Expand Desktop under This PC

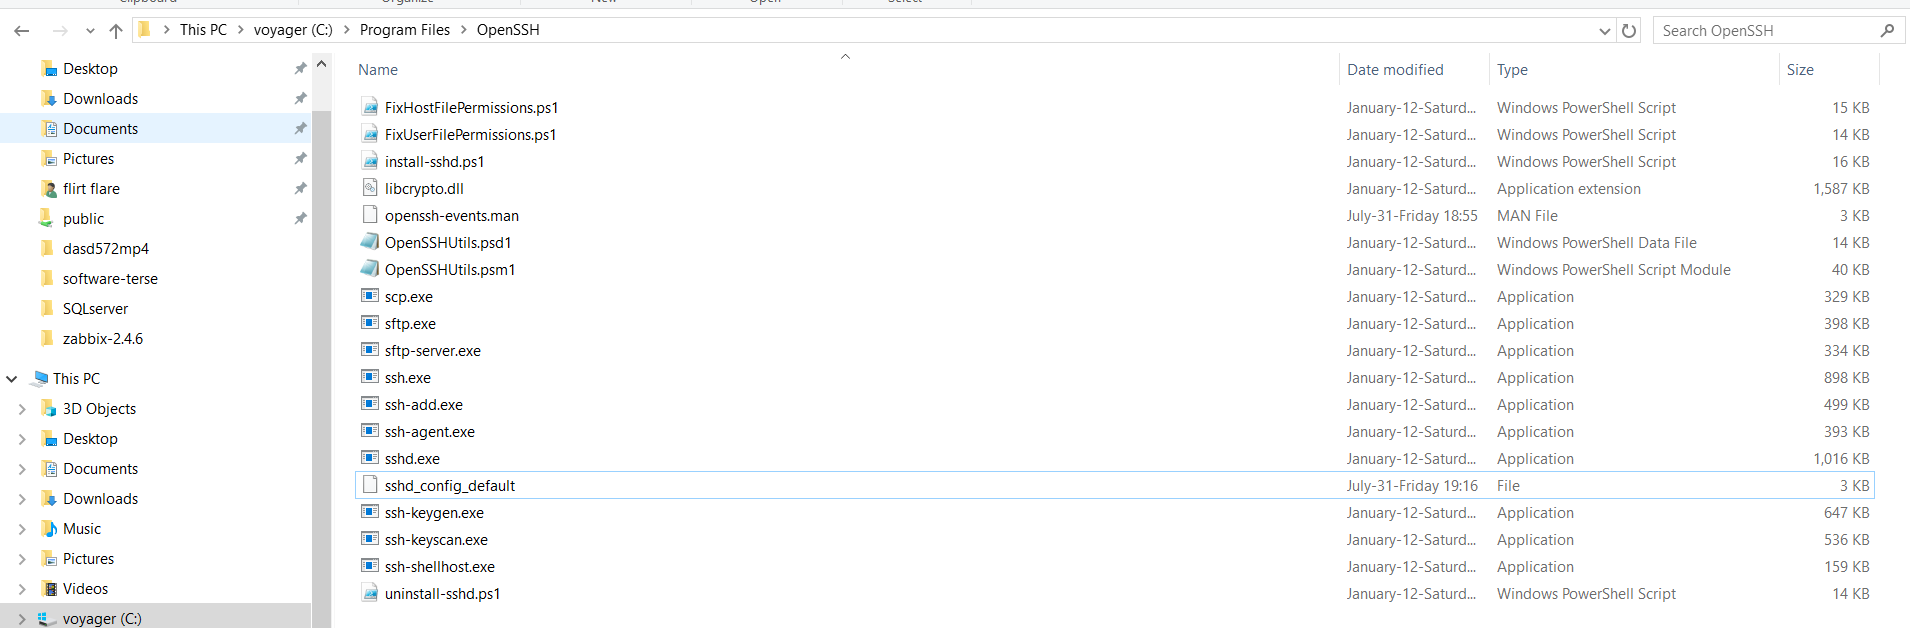tap(22, 439)
